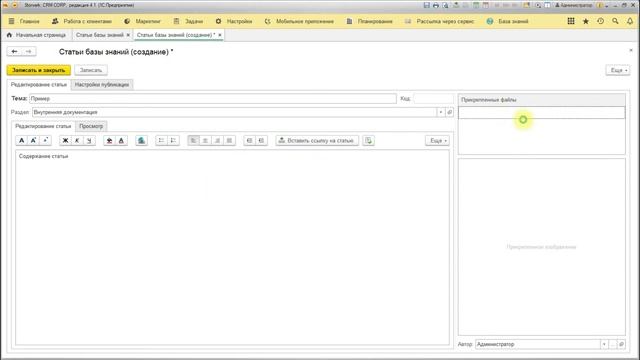
Task: Align article text to the left
Action: tap(193, 140)
